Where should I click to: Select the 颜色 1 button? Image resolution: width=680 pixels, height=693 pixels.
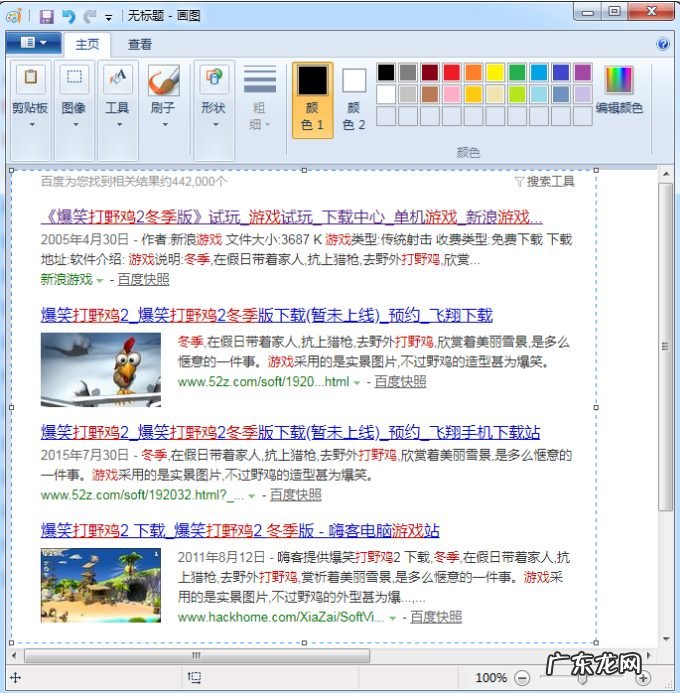pos(312,100)
